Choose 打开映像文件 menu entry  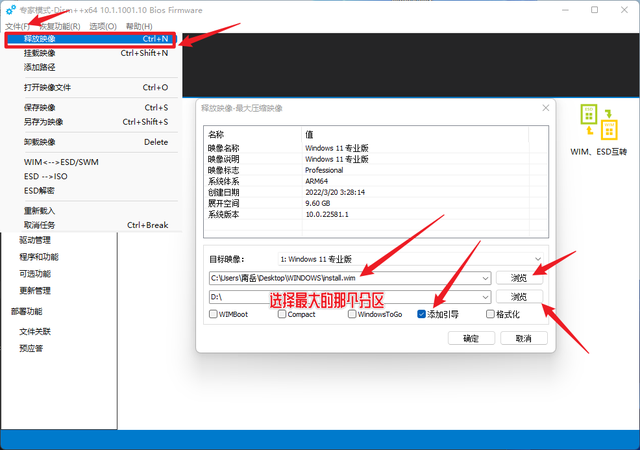[91, 87]
